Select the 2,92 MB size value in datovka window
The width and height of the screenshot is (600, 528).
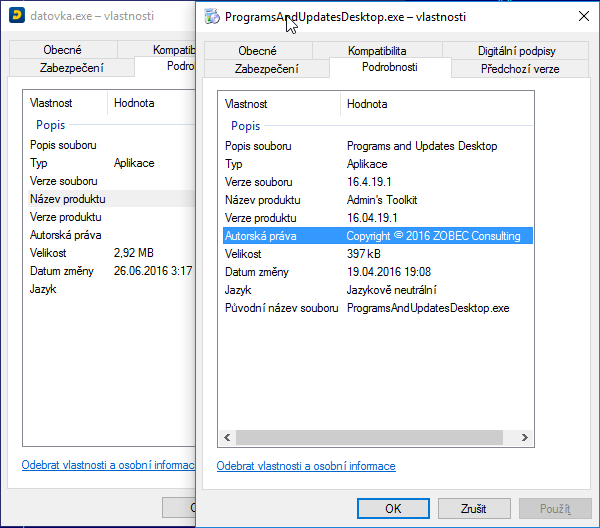coord(134,253)
